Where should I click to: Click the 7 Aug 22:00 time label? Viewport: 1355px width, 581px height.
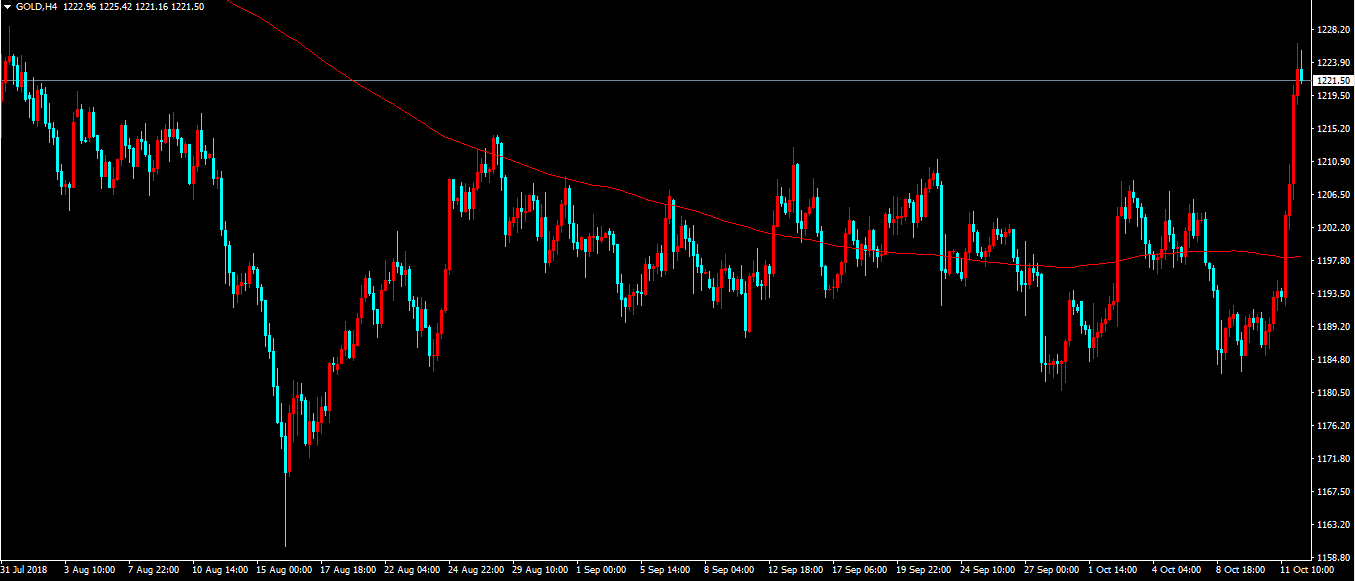pyautogui.click(x=154, y=570)
